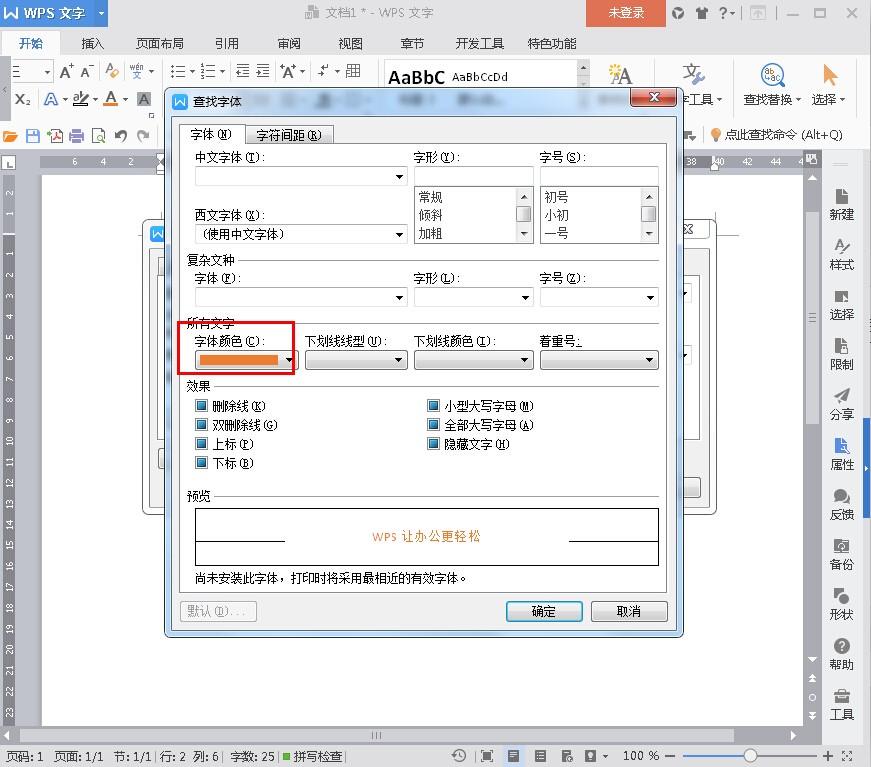871x767 pixels.
Task: Click the numbered list icon
Action: [208, 71]
